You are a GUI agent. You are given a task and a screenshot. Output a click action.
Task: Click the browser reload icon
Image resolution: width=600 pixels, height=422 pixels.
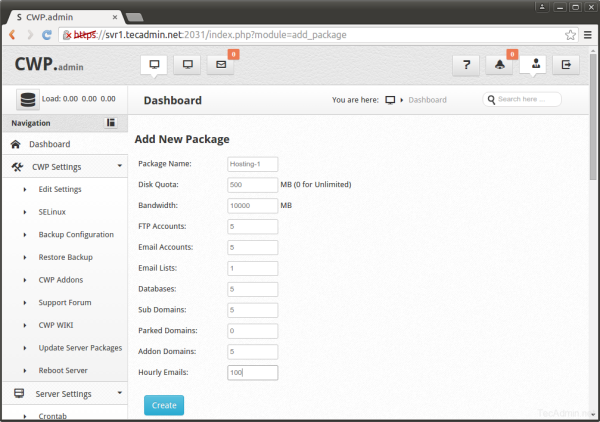click(x=47, y=34)
